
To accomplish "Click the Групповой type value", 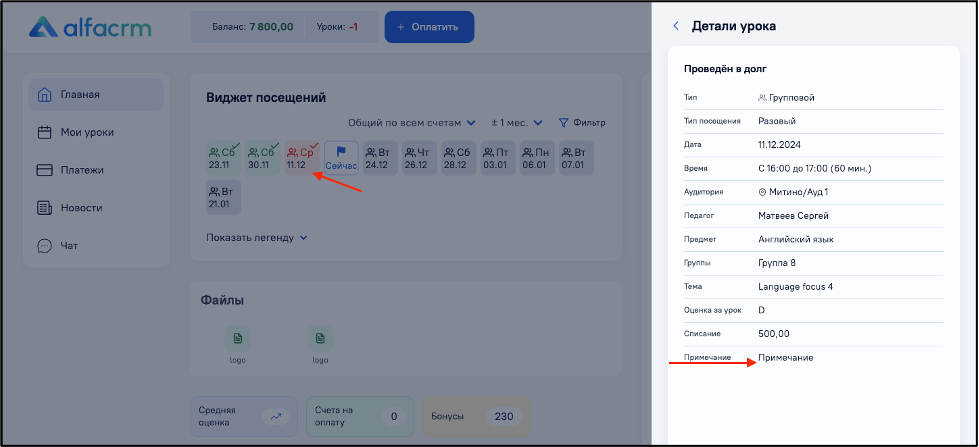I will tap(786, 97).
